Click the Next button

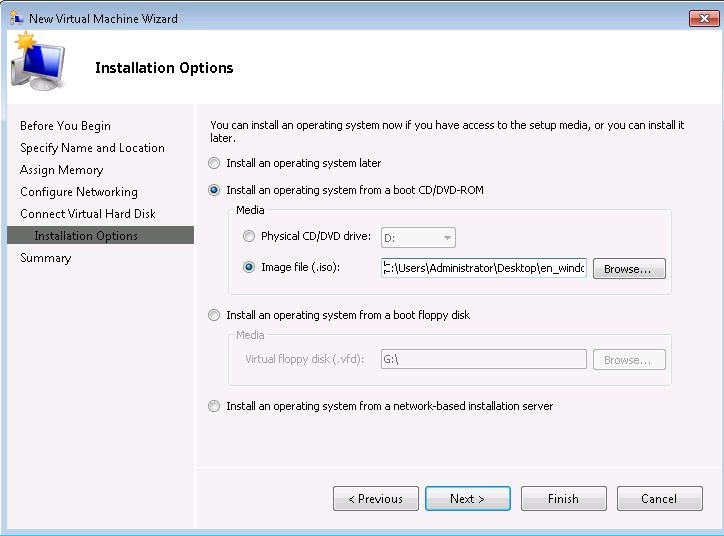(467, 499)
